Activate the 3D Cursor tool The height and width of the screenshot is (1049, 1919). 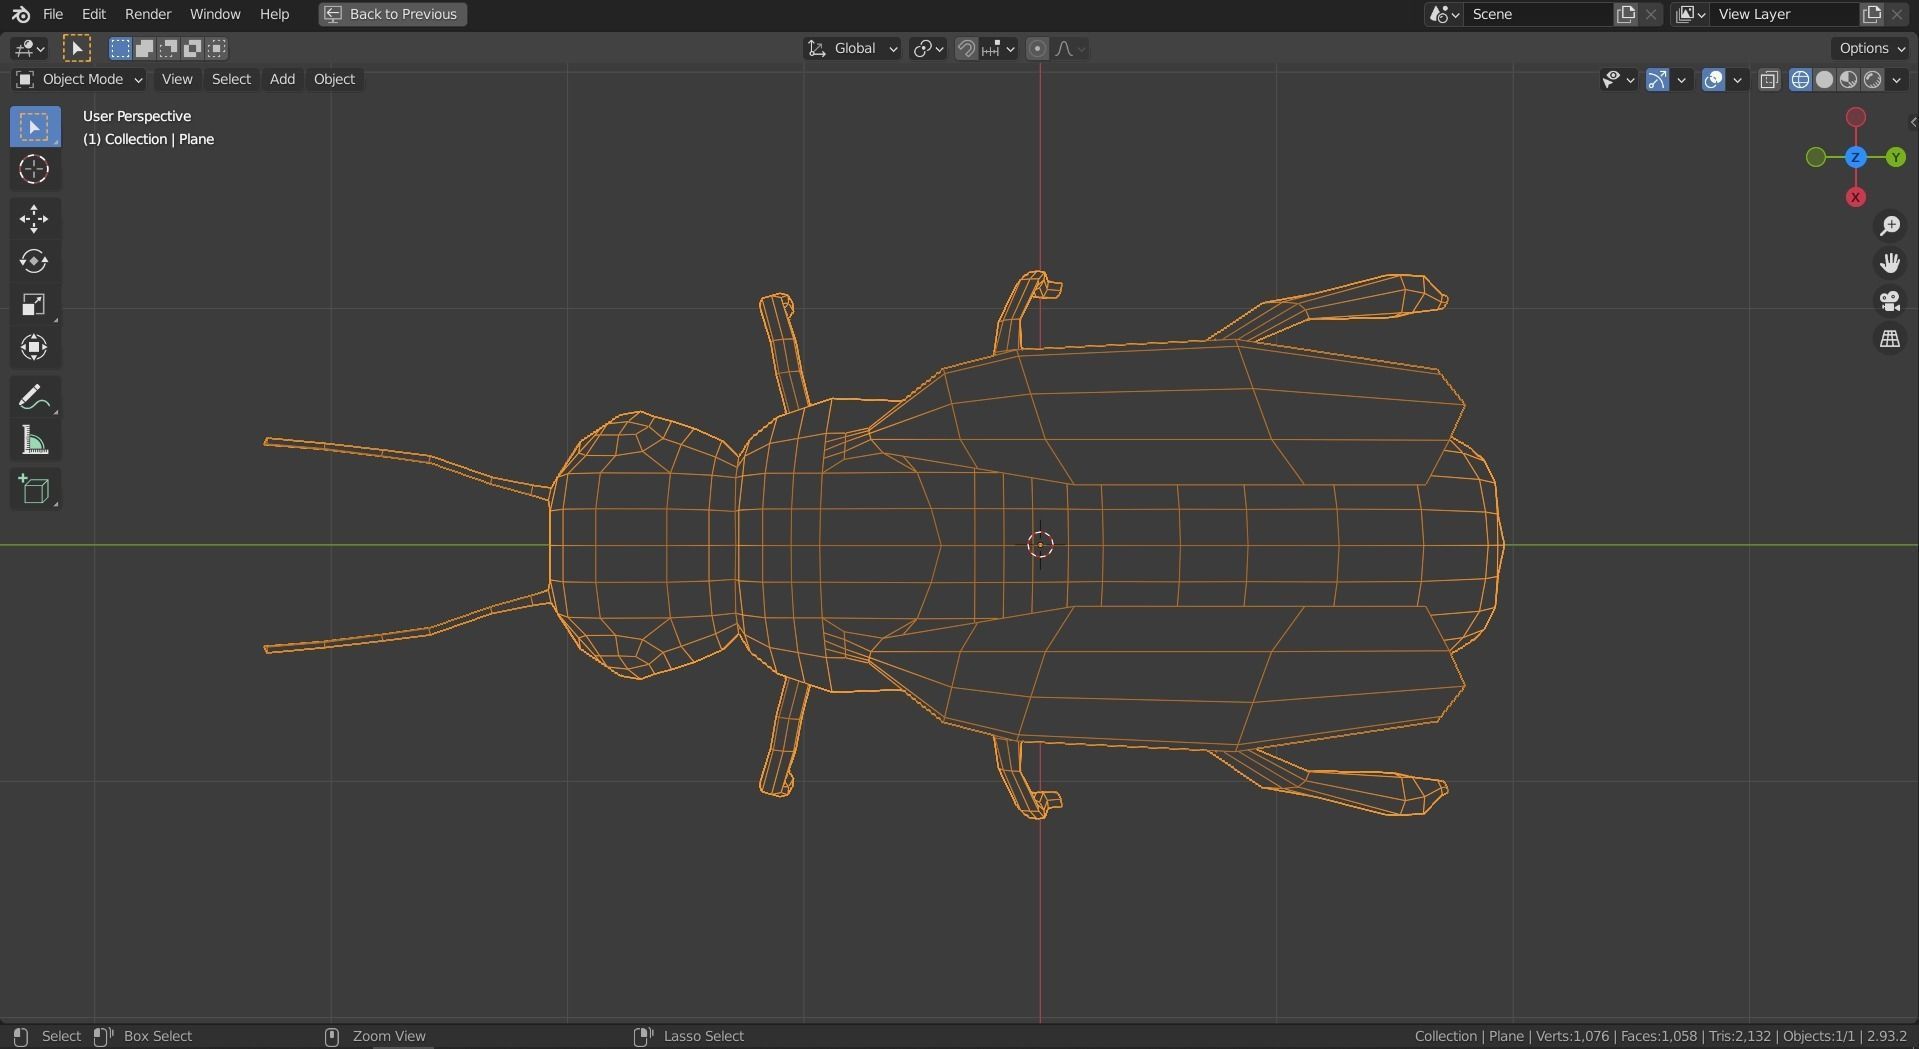35,170
